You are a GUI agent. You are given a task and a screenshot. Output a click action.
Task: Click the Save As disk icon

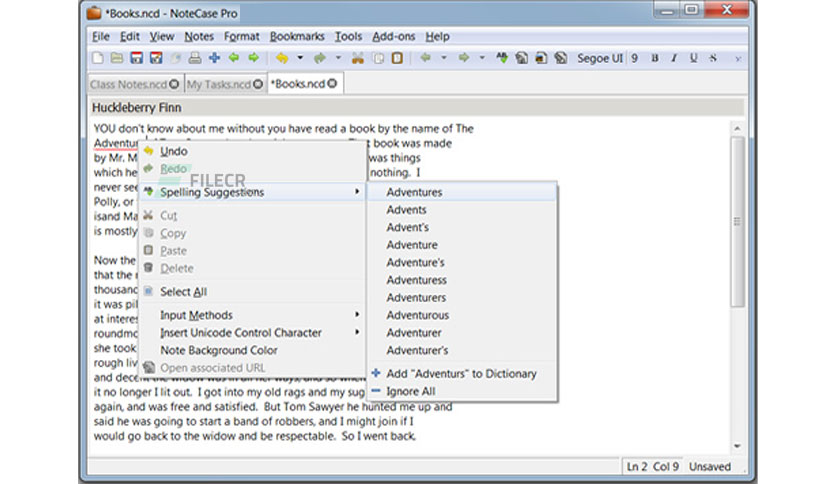click(x=156, y=58)
